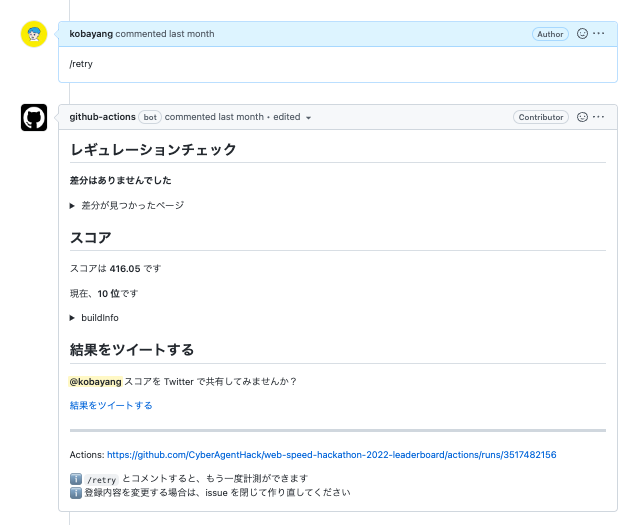Viewport: 631px width, 525px height.
Task: Click the @kobayang mention
Action: pyautogui.click(x=95, y=381)
